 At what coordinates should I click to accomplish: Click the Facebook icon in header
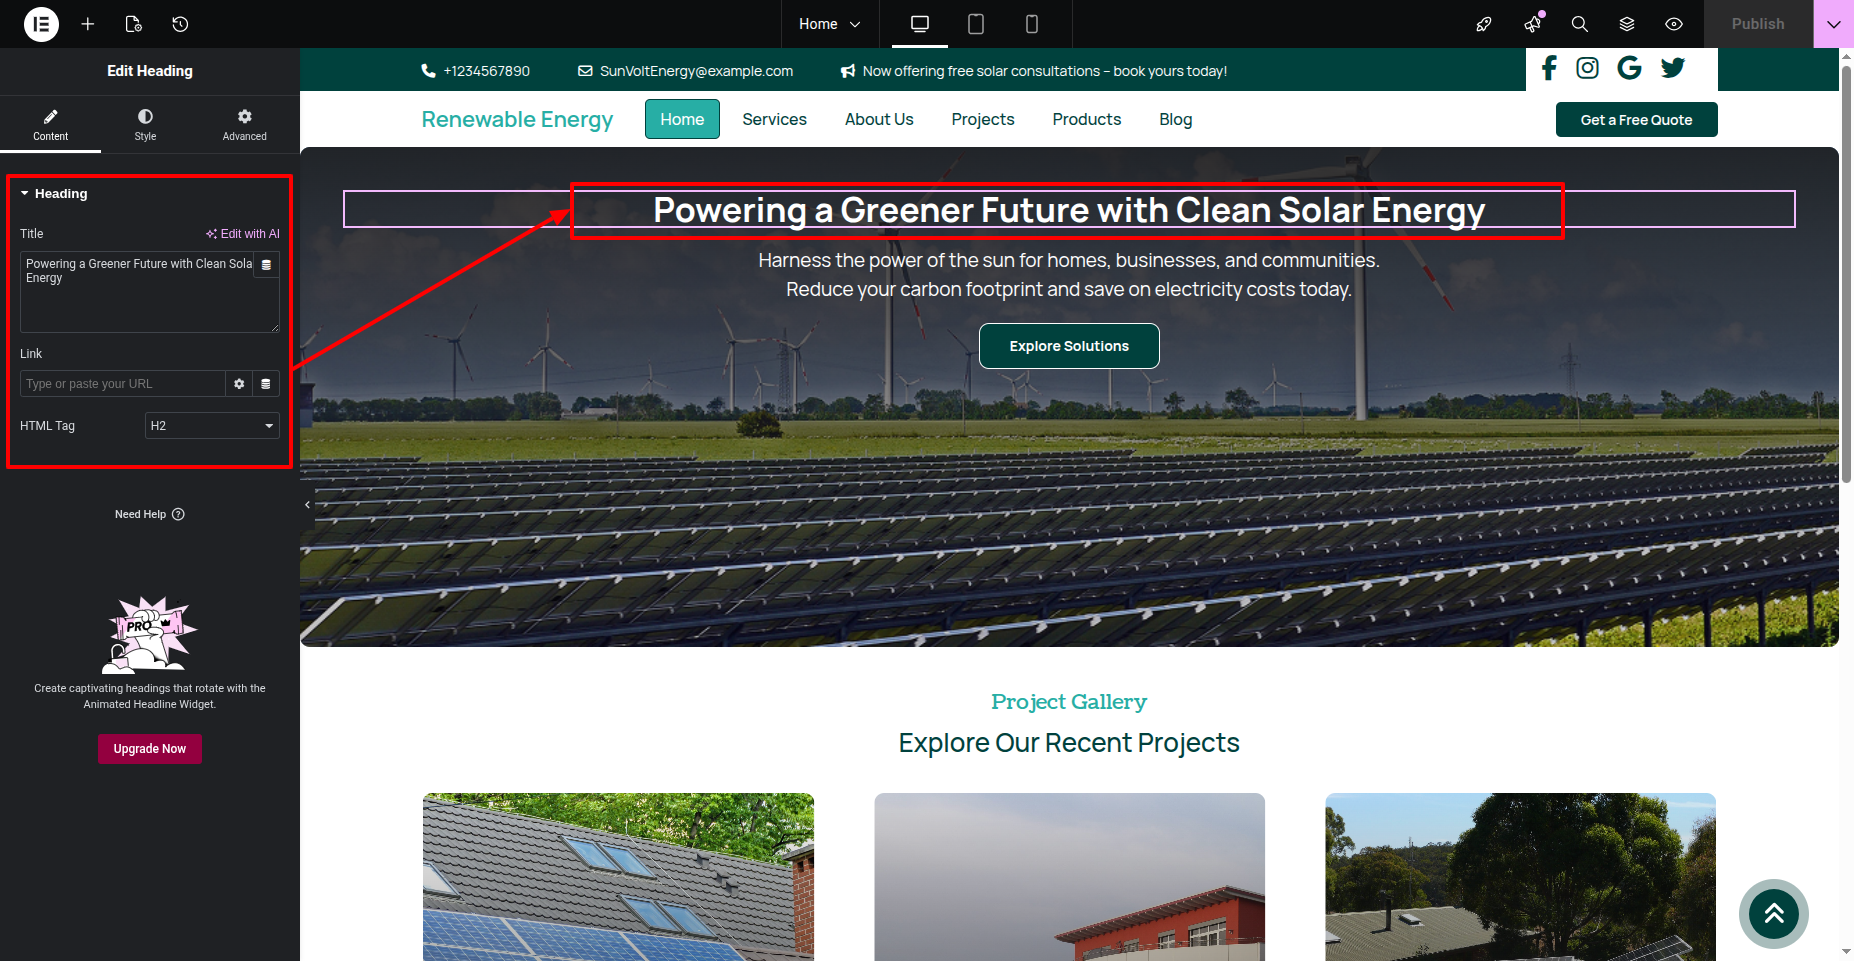pos(1549,68)
